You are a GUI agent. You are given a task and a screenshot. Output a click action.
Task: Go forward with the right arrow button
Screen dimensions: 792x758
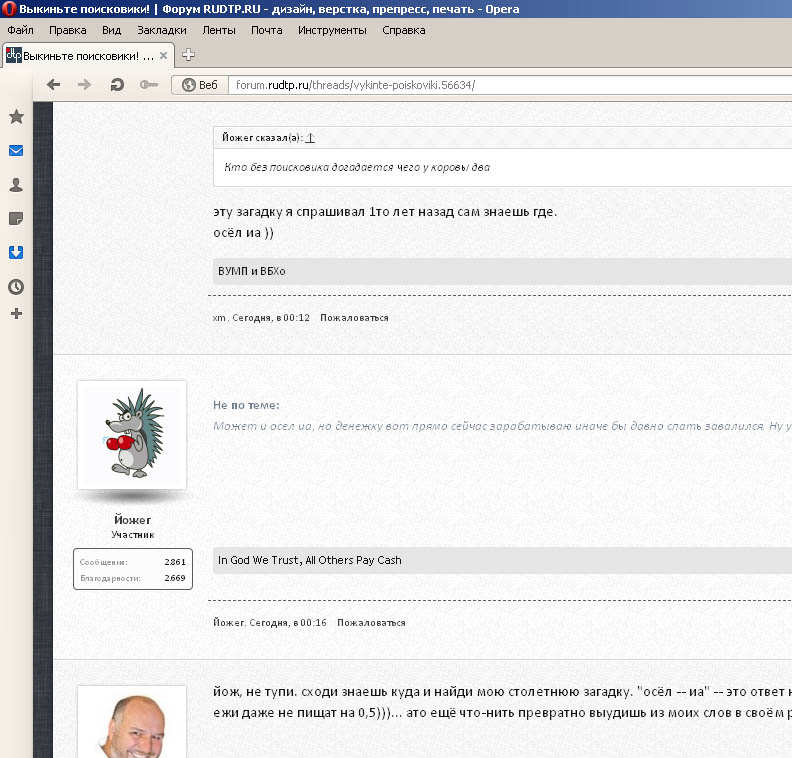(84, 85)
